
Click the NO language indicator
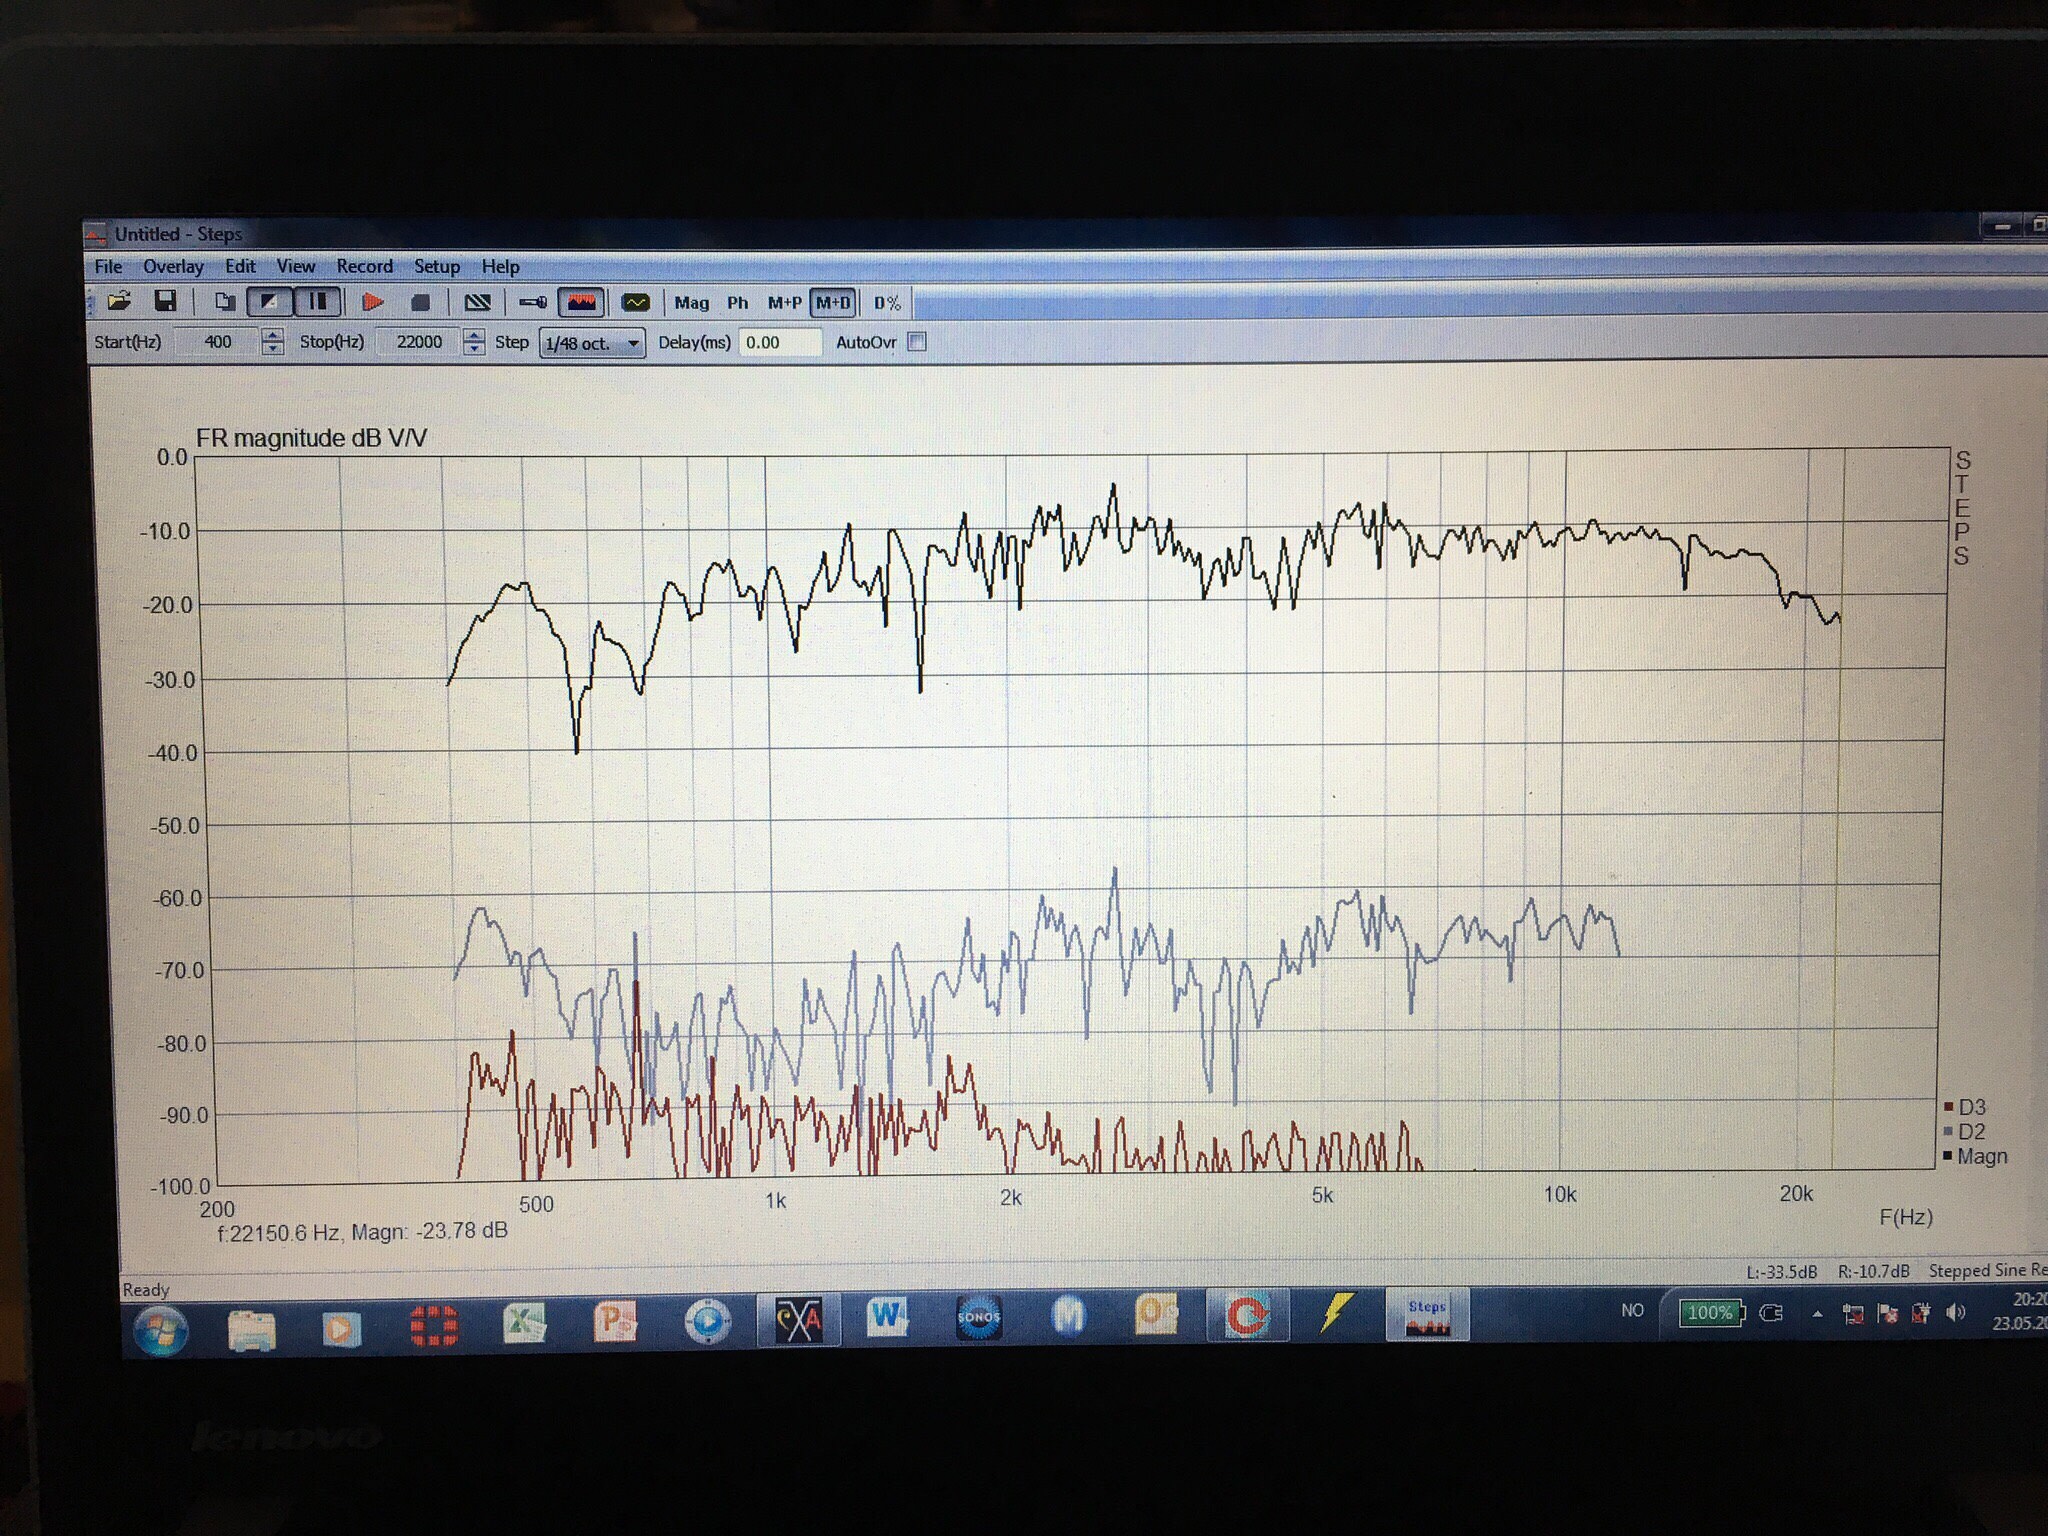1632,1310
